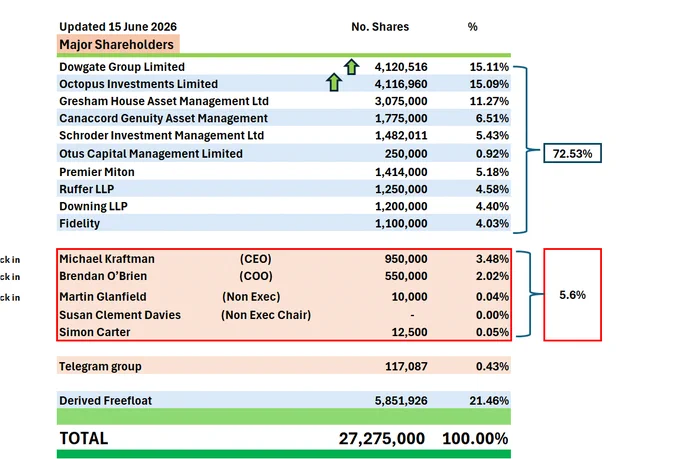Select the 21.46% freefloat percentage

[x=489, y=401]
